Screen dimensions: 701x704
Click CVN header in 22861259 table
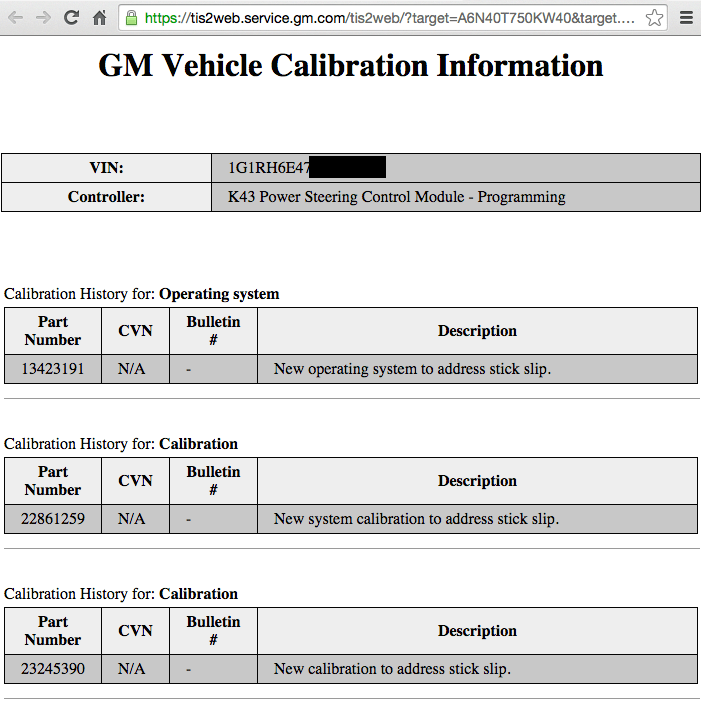pyautogui.click(x=135, y=481)
